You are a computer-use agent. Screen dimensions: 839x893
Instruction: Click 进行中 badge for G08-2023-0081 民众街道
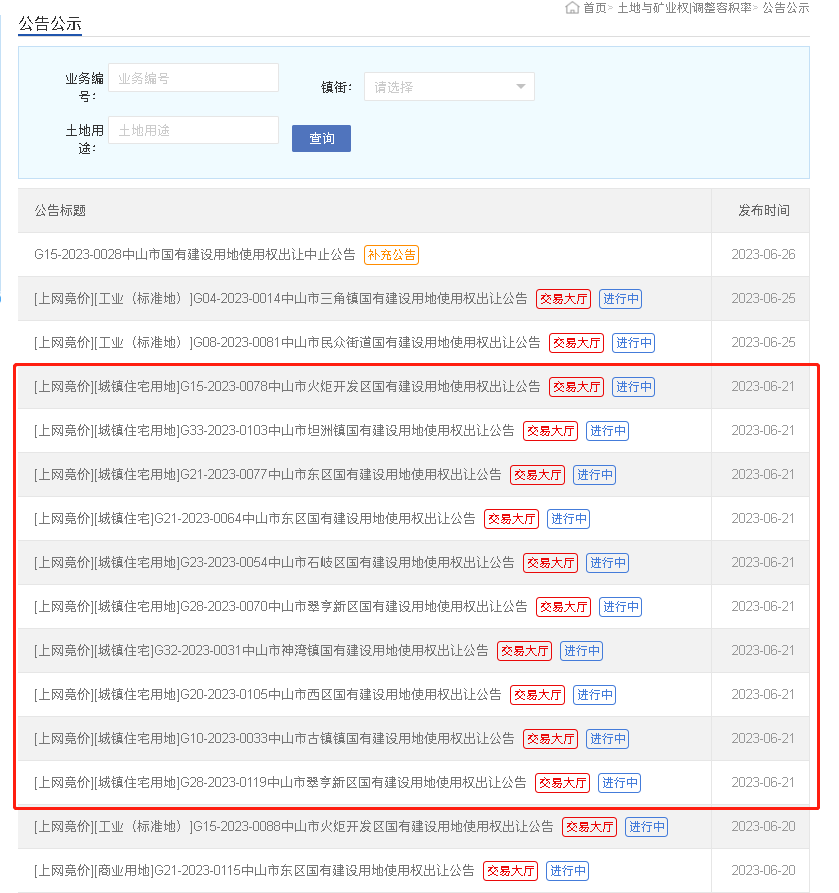(x=633, y=343)
